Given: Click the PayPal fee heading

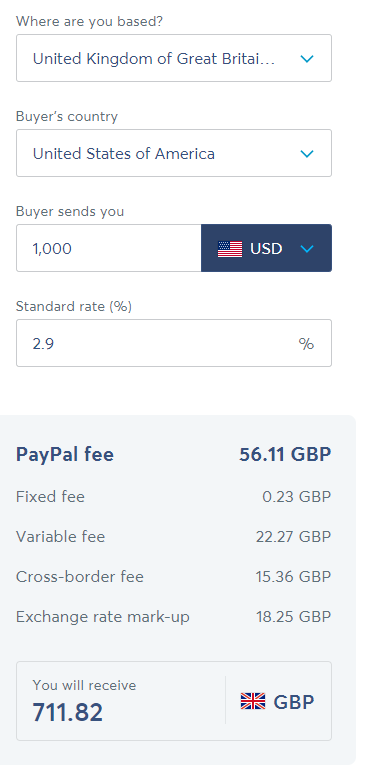Looking at the screenshot, I should [65, 454].
